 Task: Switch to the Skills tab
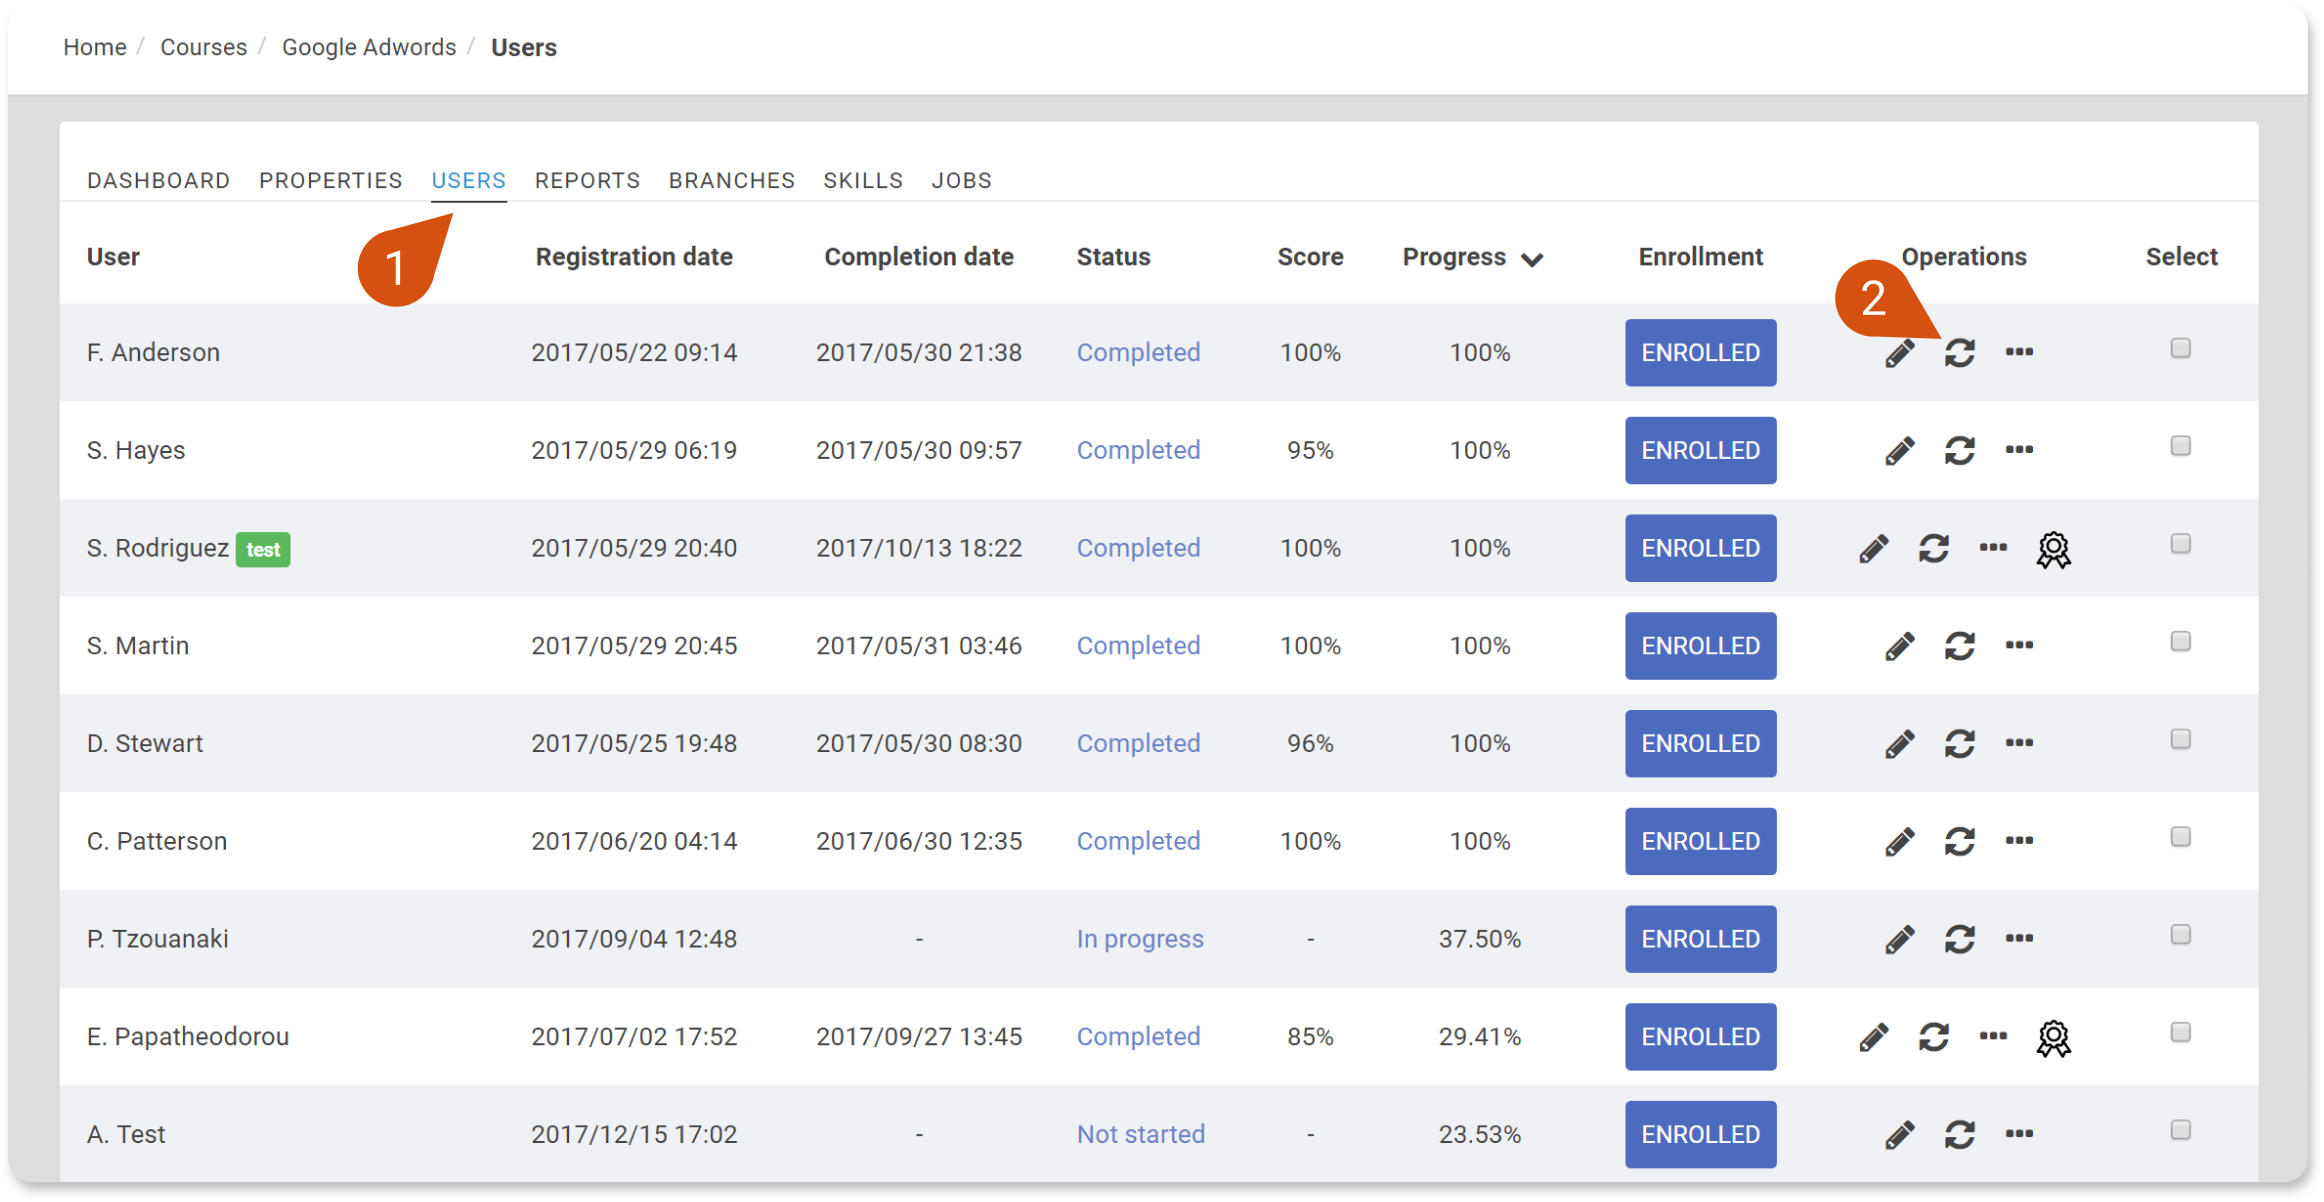pos(863,181)
